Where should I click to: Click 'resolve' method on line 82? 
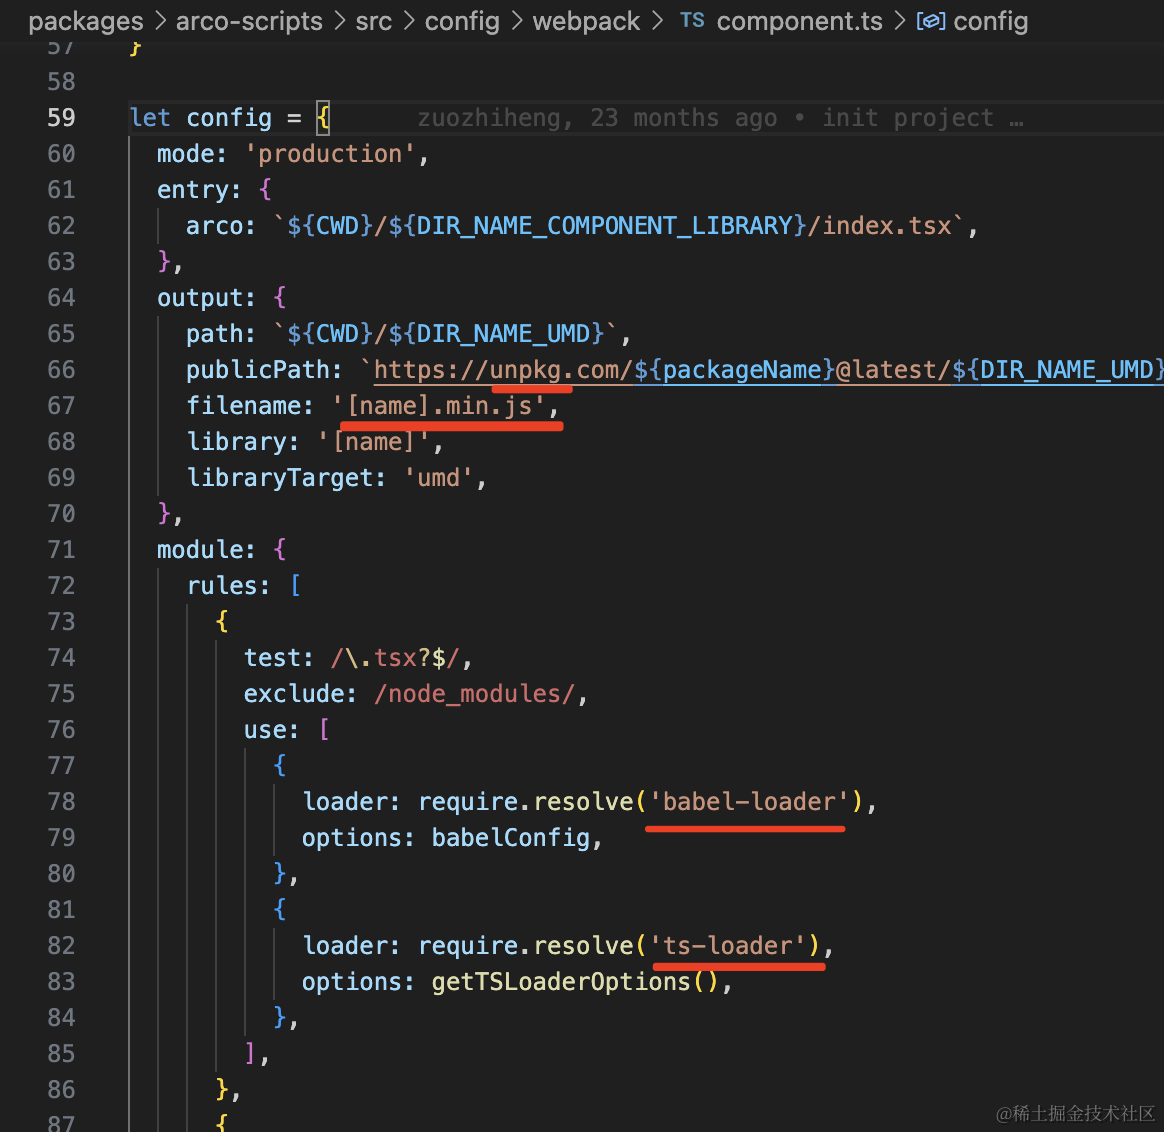[x=583, y=946]
